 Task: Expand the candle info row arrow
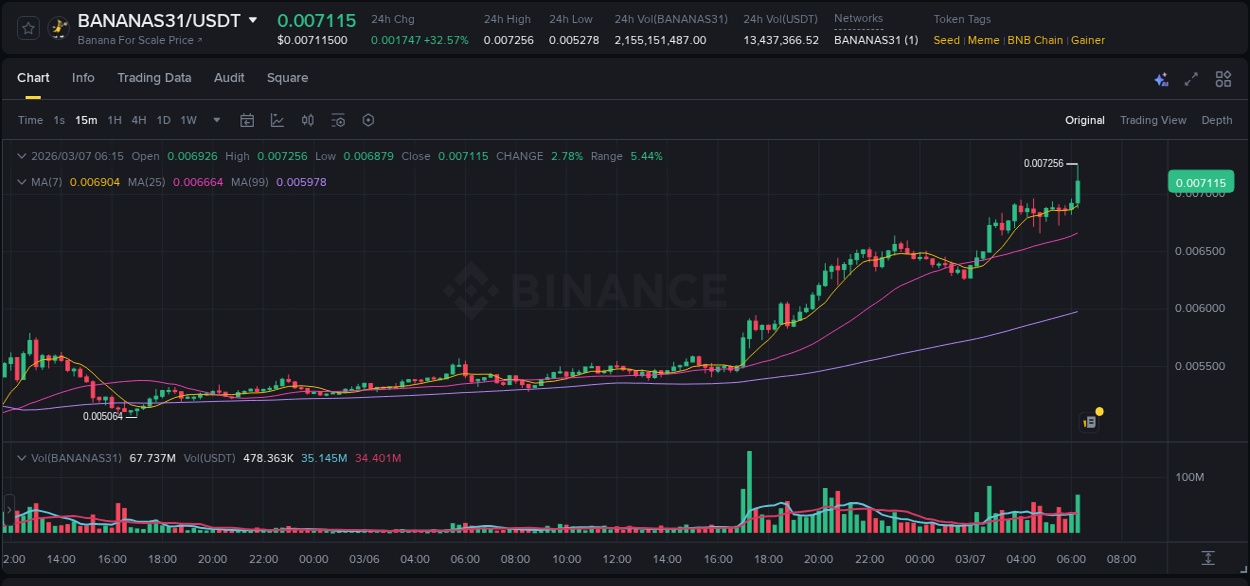coord(22,156)
